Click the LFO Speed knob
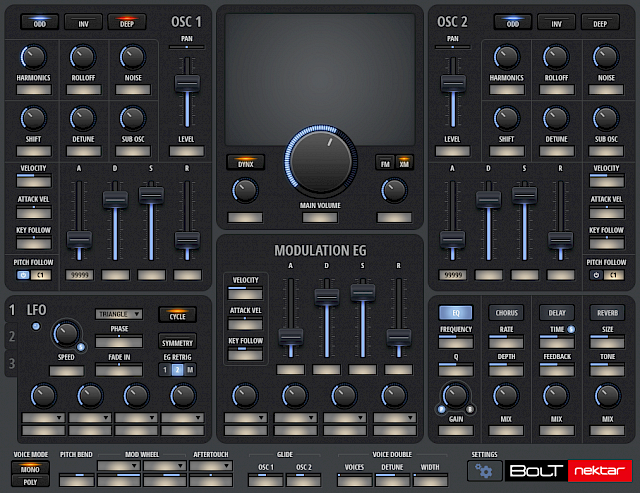This screenshot has width=640, height=493. tap(65, 333)
